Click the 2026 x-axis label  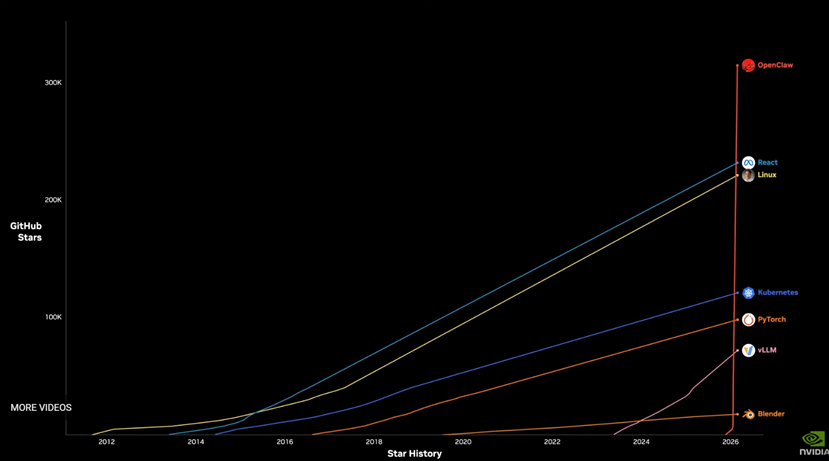click(730, 442)
